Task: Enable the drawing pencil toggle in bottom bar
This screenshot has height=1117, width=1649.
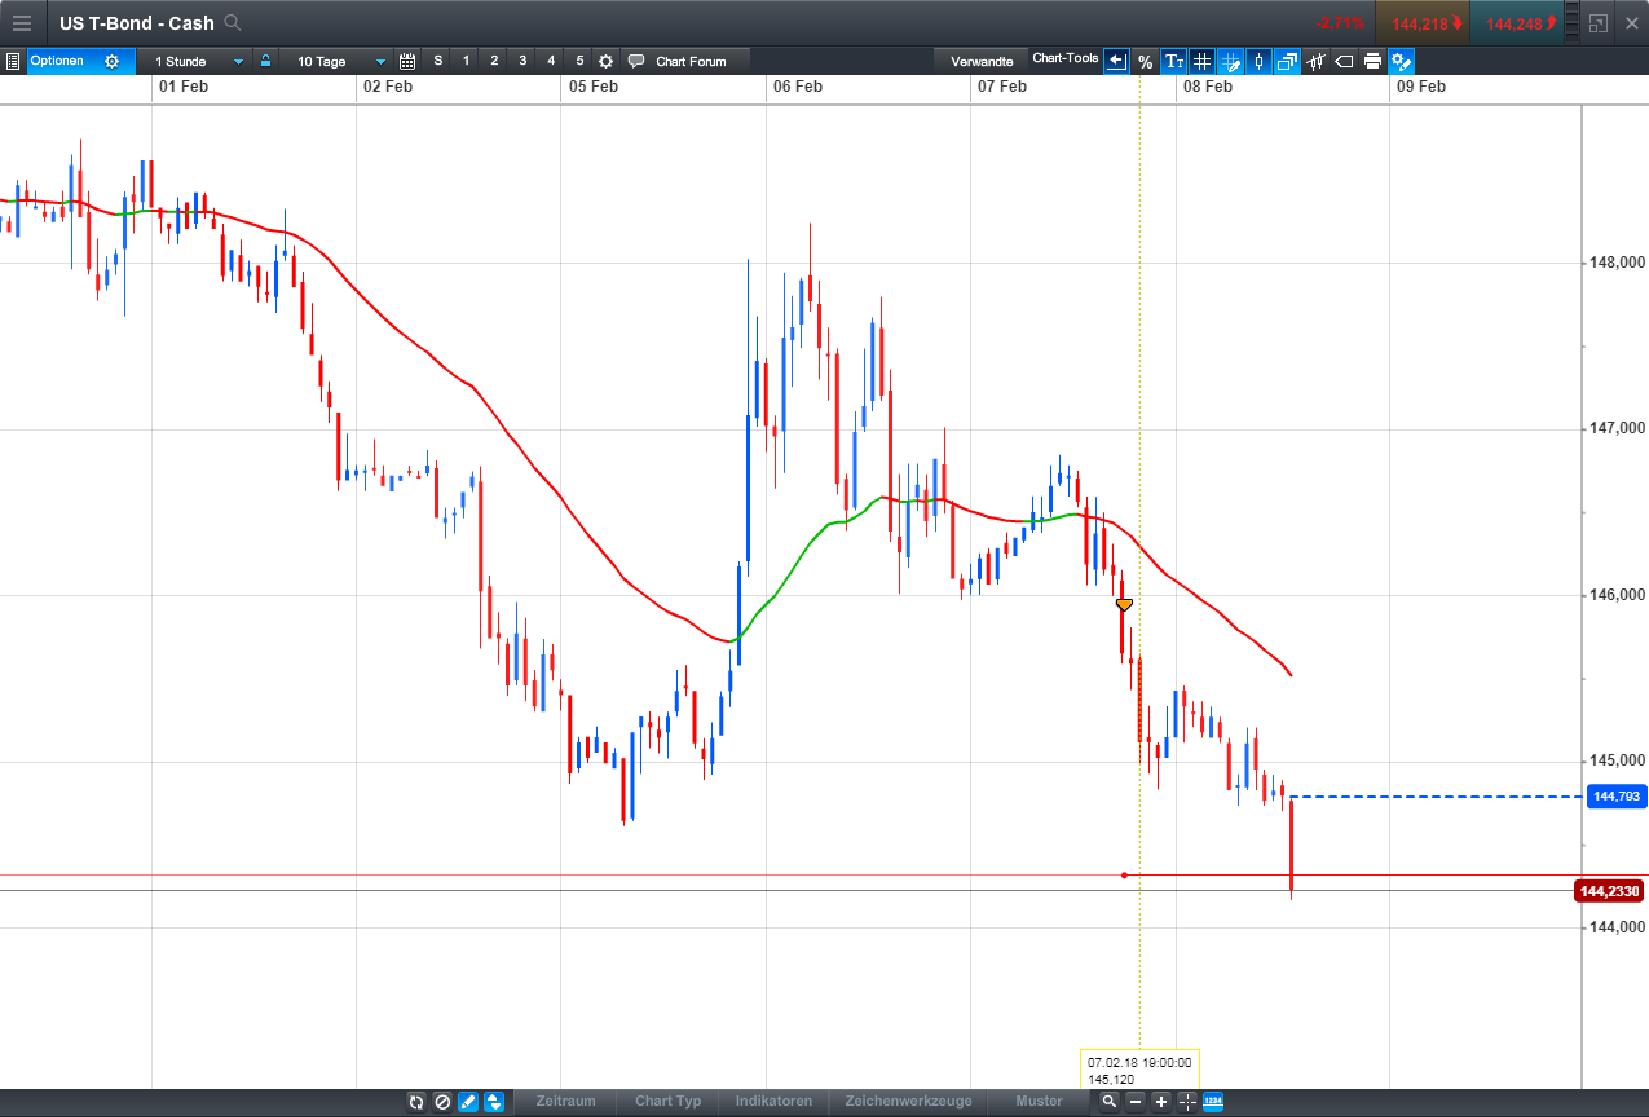Action: 467,1101
